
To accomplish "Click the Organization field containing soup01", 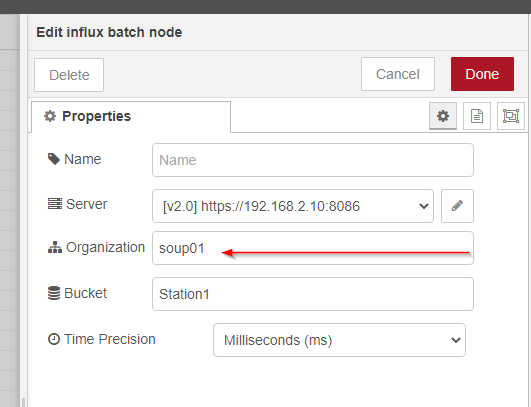I will point(313,248).
